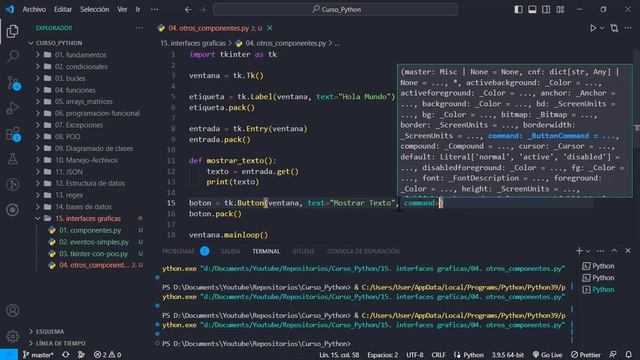
Task: Switch to the CONSOLA DE DEPURACIÓN tab
Action: (x=363, y=251)
